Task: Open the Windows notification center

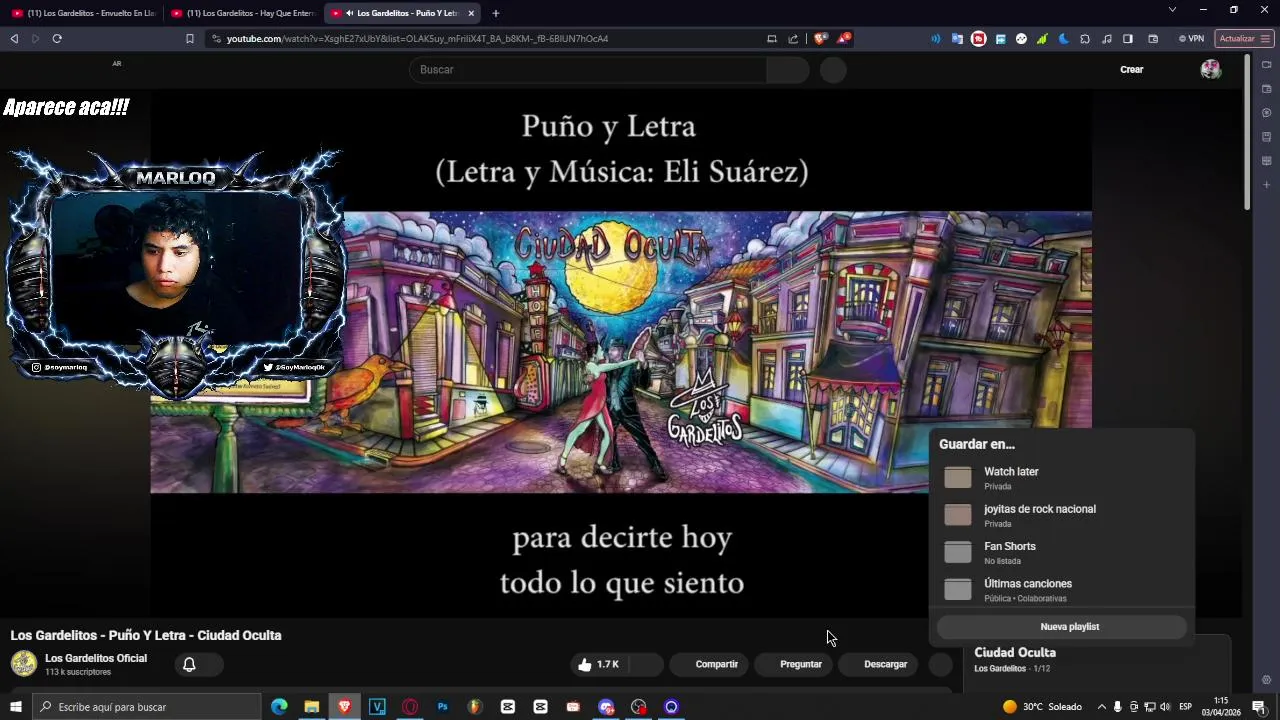Action: coord(1259,707)
